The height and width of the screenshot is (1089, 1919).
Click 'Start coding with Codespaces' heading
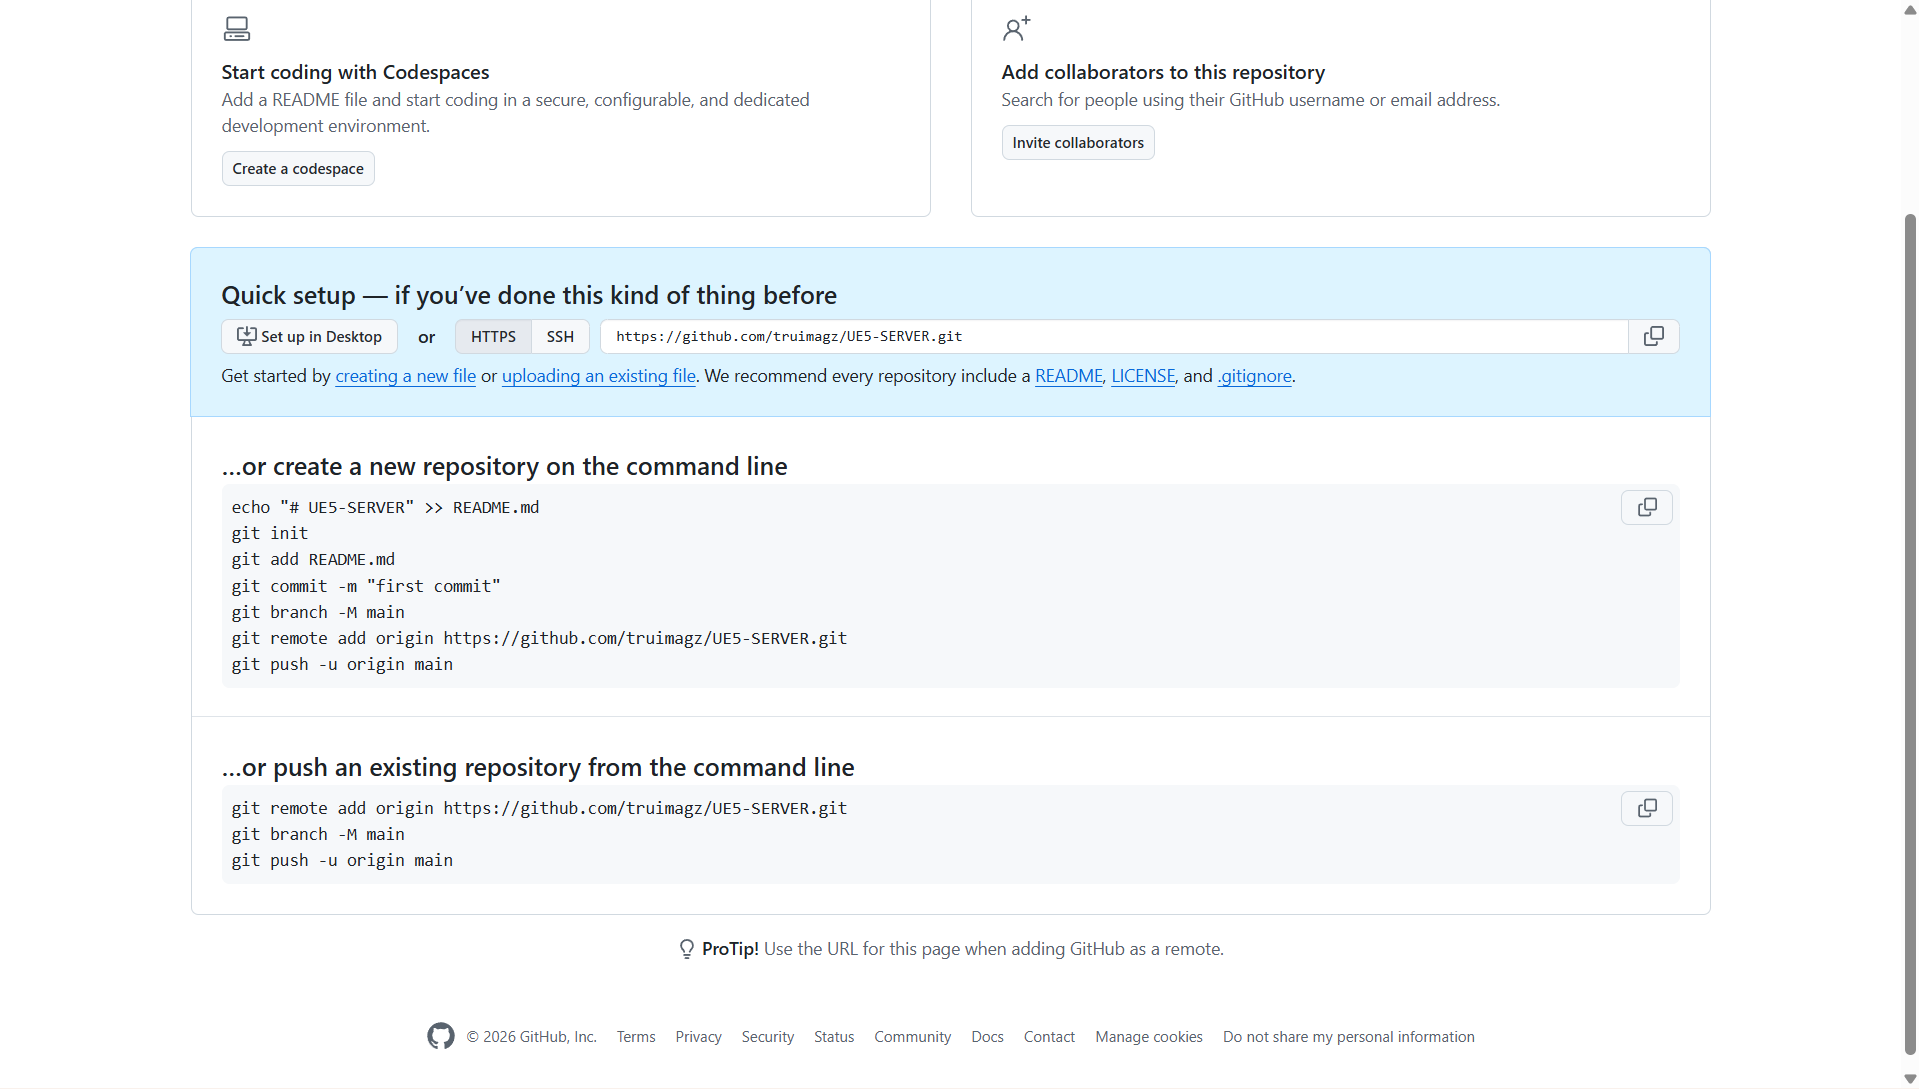355,72
